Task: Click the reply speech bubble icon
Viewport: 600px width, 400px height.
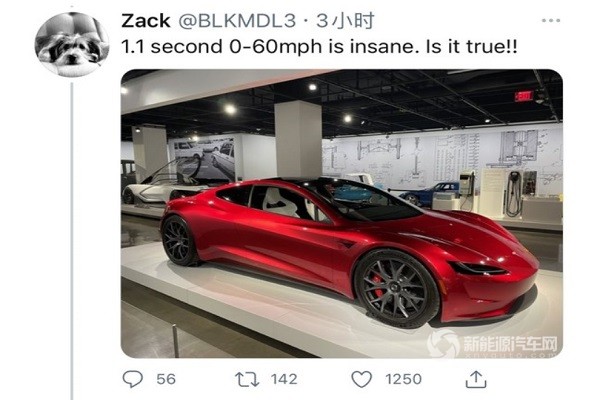Action: pos(133,379)
